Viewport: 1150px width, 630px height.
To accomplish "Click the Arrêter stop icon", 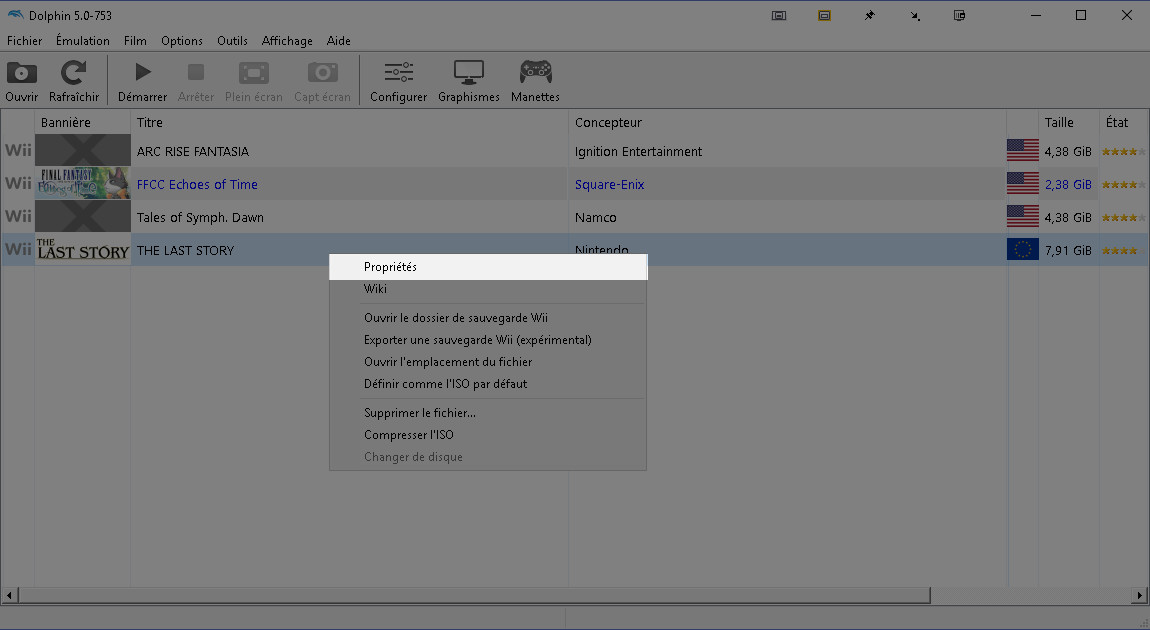I will pyautogui.click(x=196, y=73).
